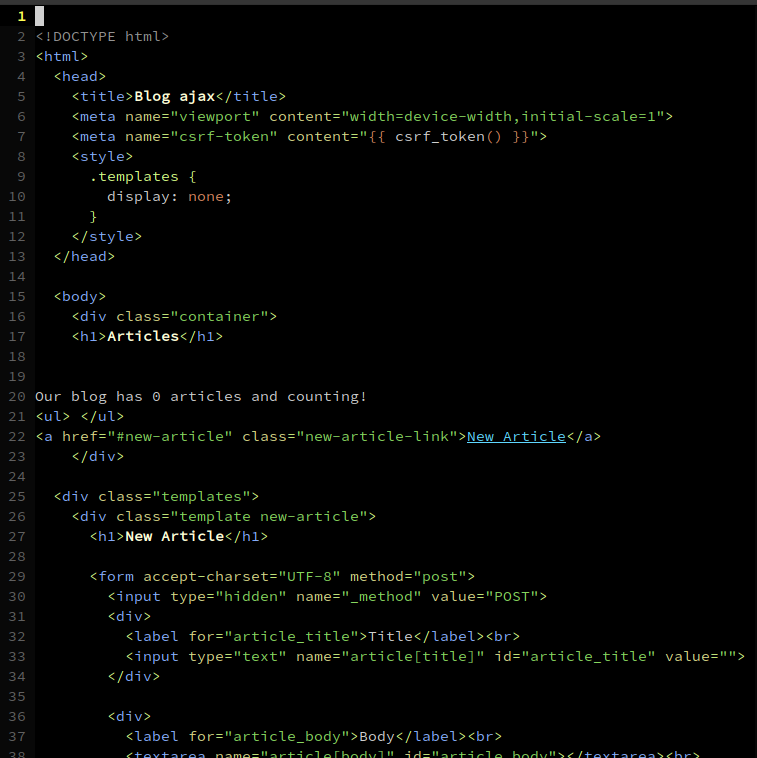The image size is (757, 758).
Task: Click line number 29 in the gutter
Action: pyautogui.click(x=17, y=577)
